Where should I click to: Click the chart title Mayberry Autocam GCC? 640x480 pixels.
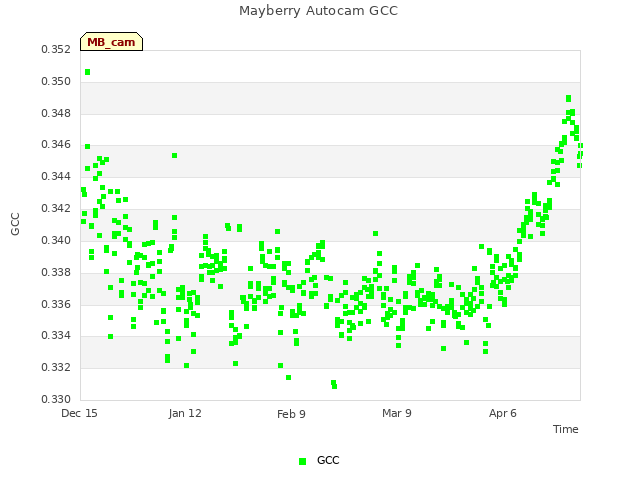click(x=318, y=11)
